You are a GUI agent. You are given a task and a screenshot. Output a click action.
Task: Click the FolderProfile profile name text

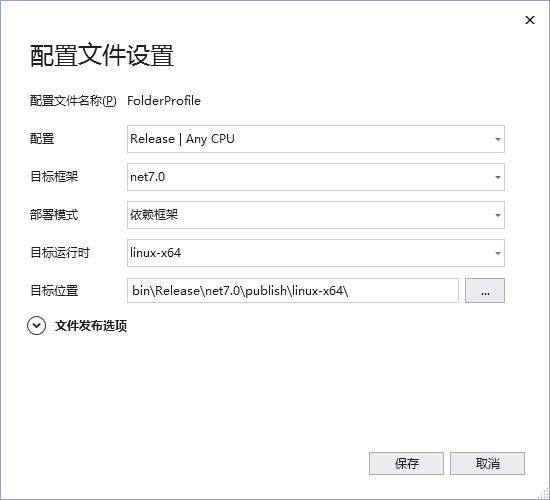(x=164, y=101)
